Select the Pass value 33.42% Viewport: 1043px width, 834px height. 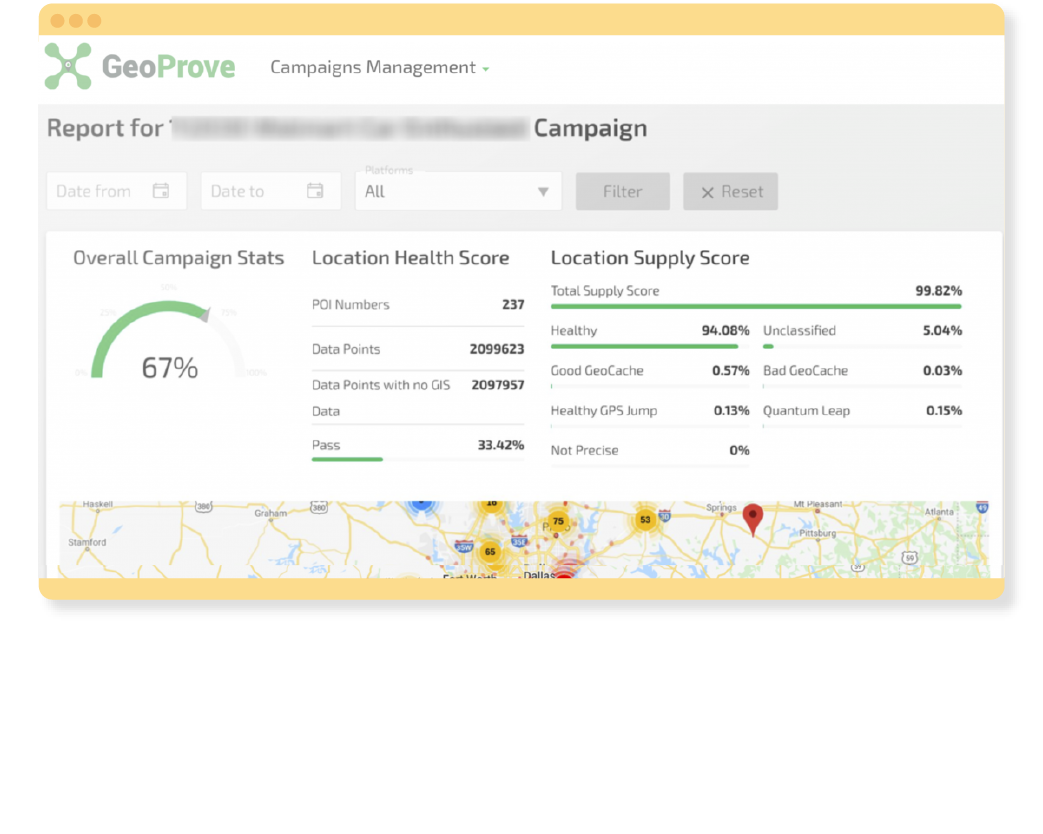501,445
